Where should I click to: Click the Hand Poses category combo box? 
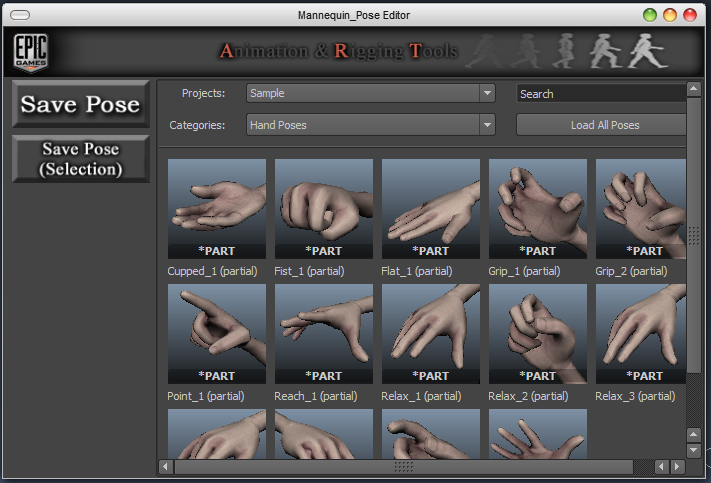[x=370, y=125]
